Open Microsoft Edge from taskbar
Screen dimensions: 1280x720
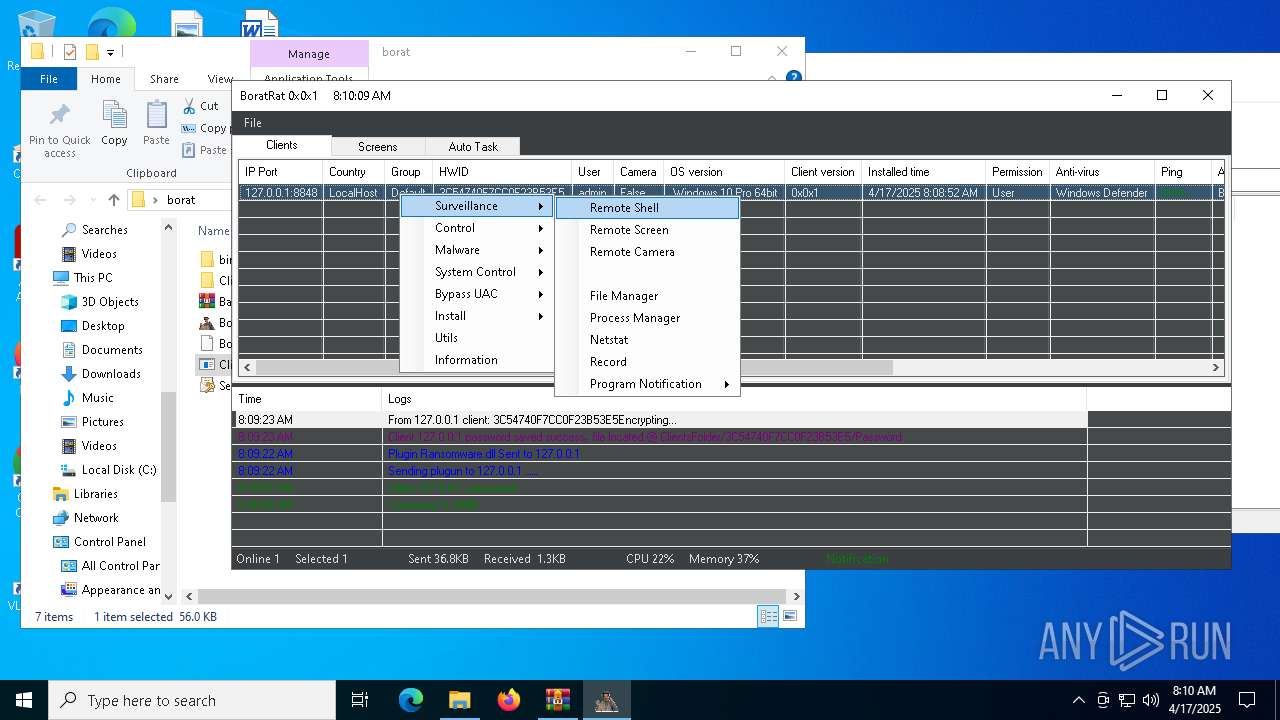tap(411, 700)
